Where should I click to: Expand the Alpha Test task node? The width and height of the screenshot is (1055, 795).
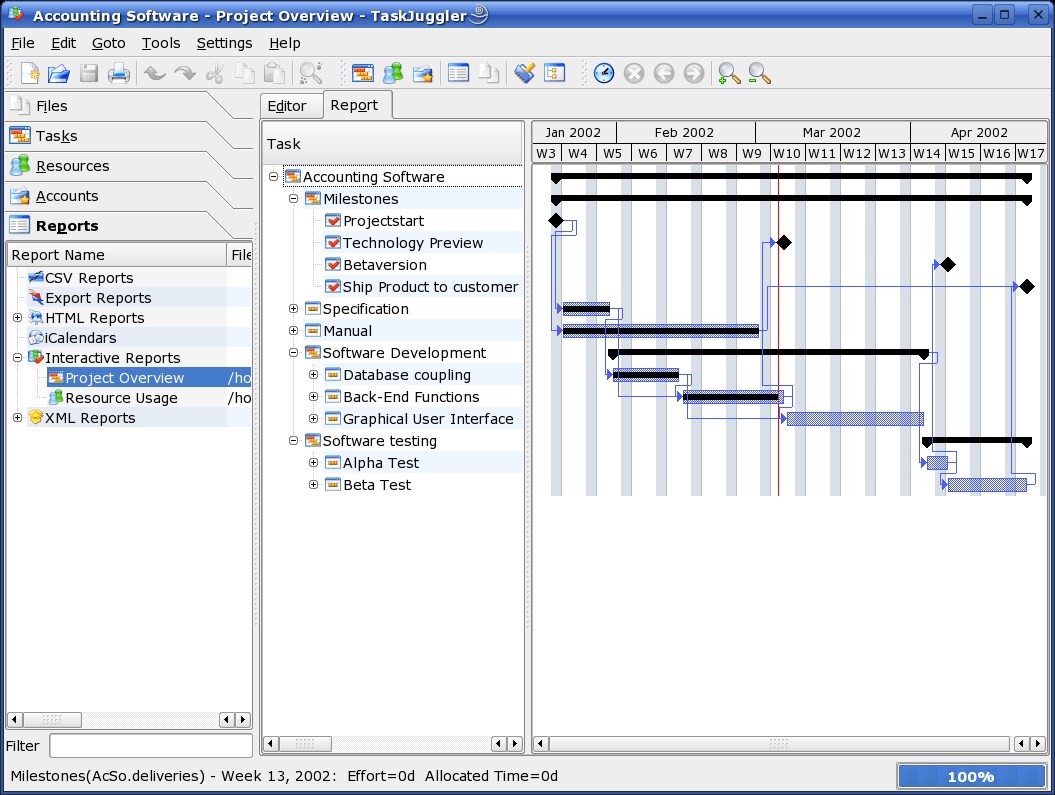point(314,463)
